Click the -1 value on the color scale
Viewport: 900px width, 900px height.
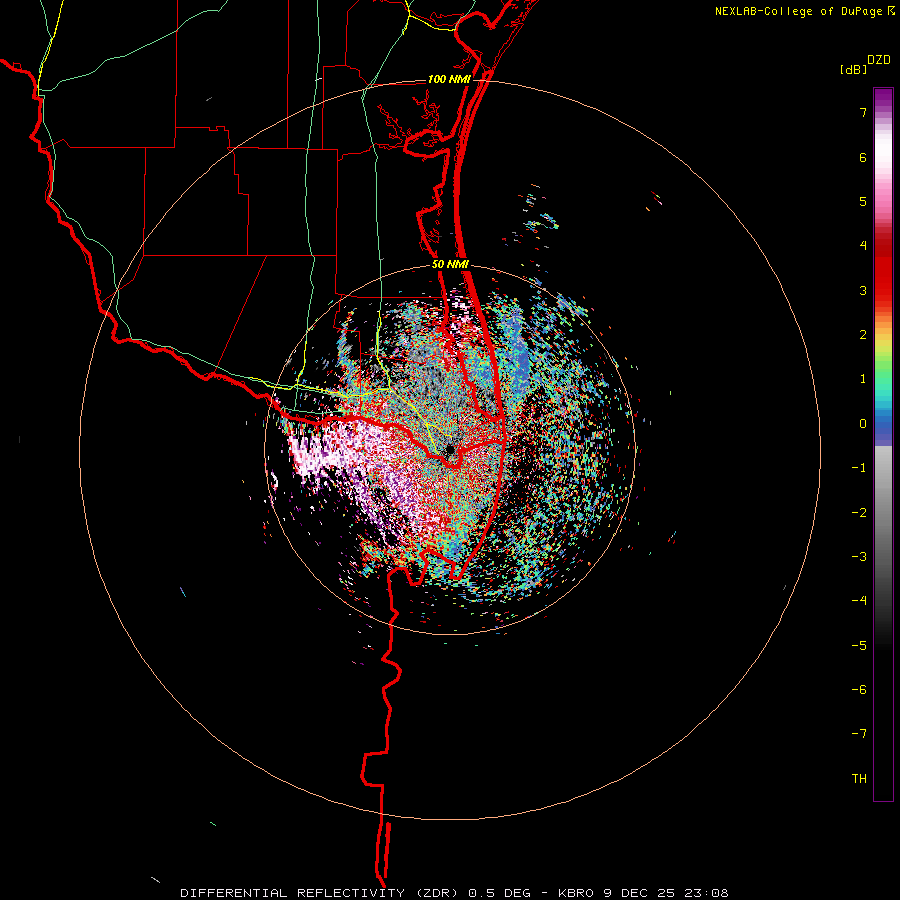pos(859,468)
